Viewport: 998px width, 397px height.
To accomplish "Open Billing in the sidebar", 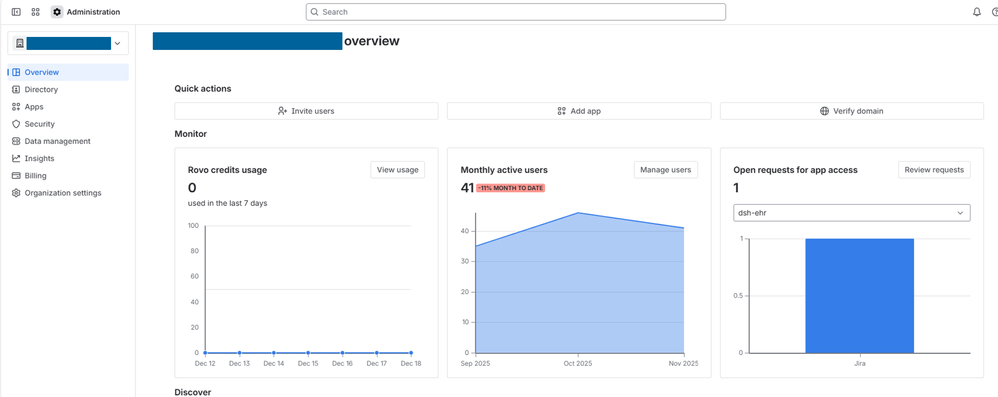I will [68, 176].
